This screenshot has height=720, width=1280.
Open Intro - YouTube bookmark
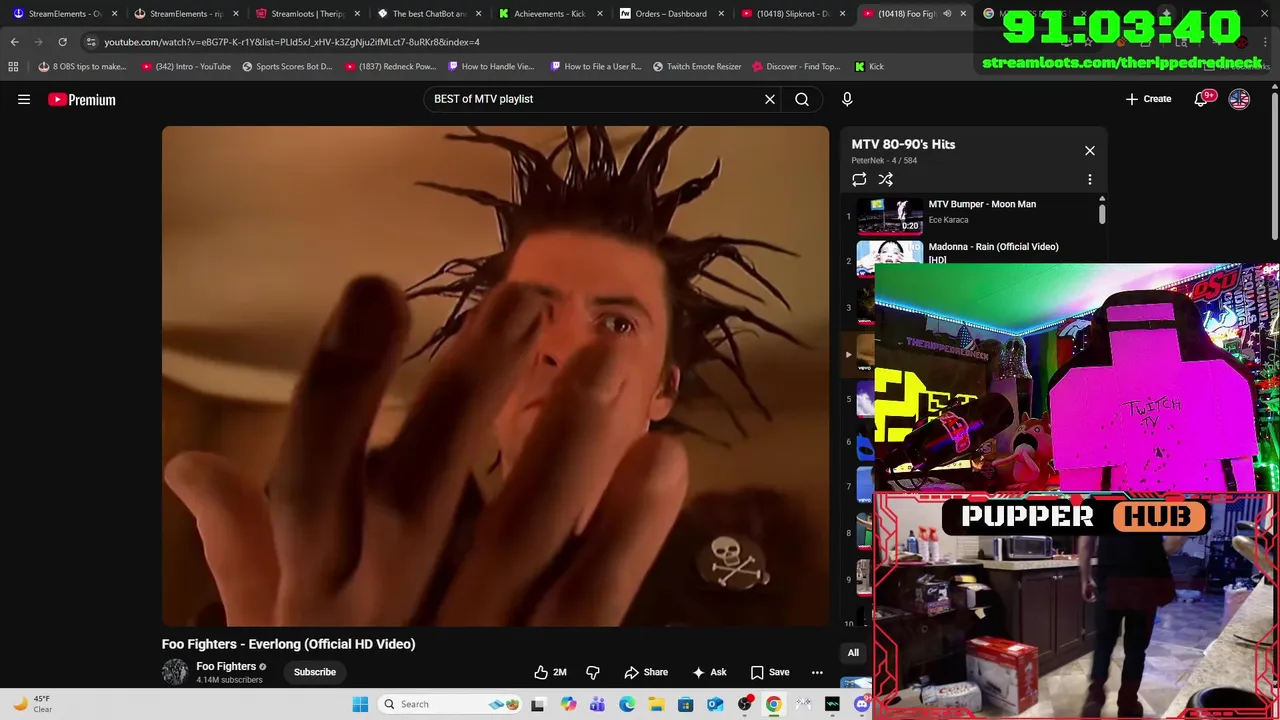pos(186,66)
